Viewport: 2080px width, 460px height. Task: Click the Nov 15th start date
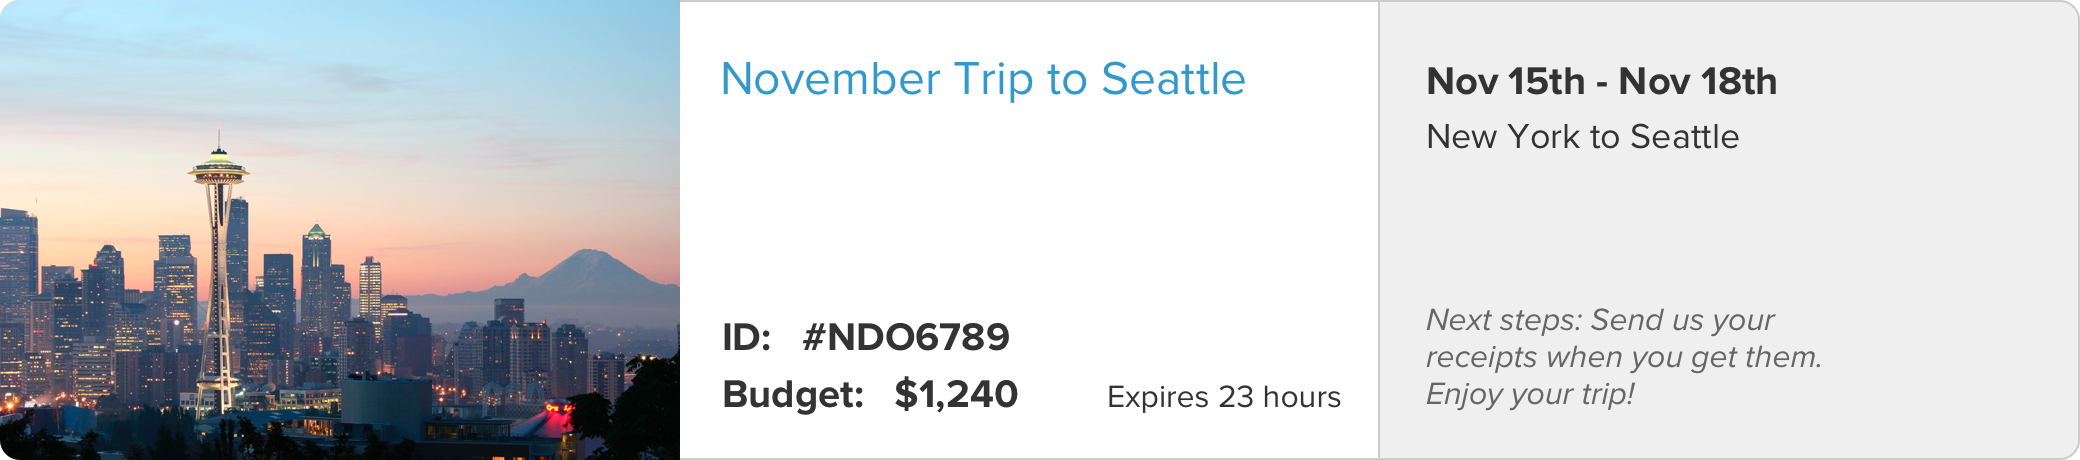click(1506, 81)
